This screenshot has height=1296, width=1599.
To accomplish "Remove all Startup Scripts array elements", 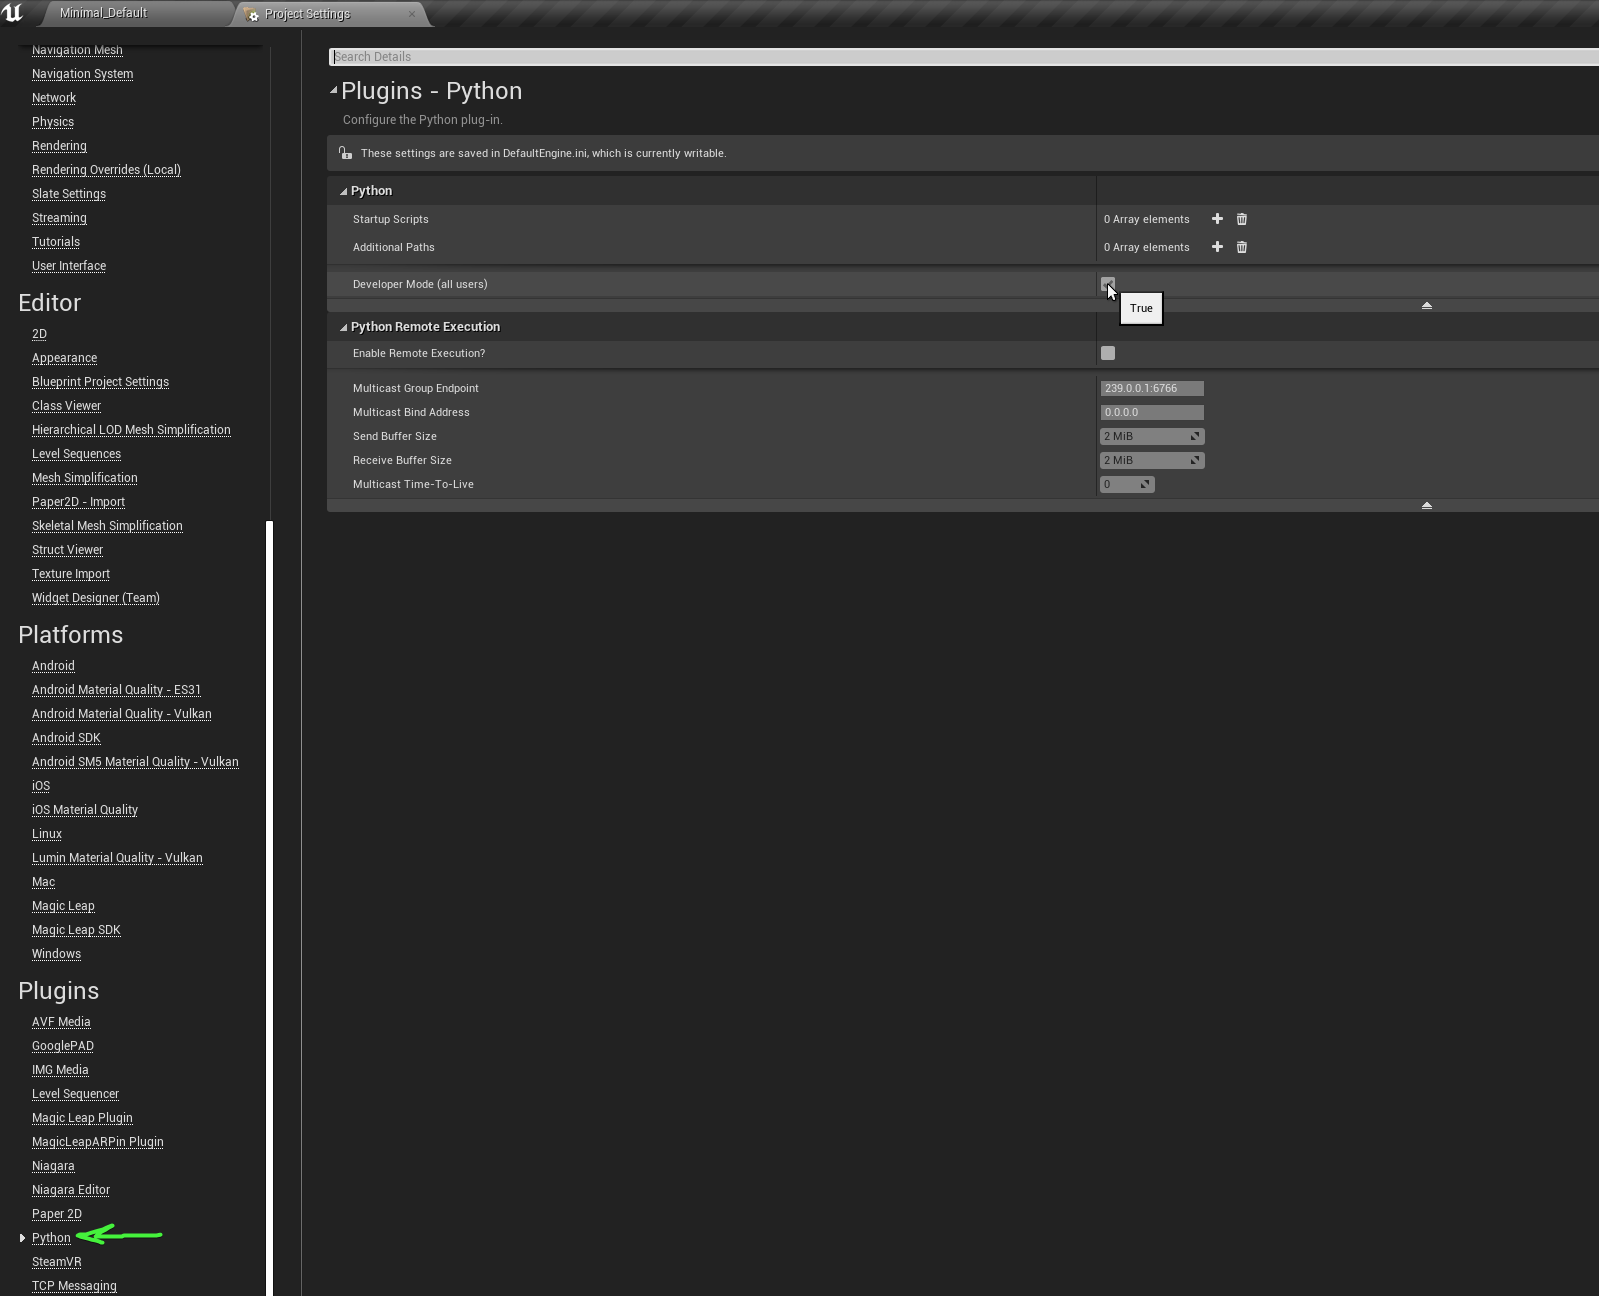I will pos(1242,219).
